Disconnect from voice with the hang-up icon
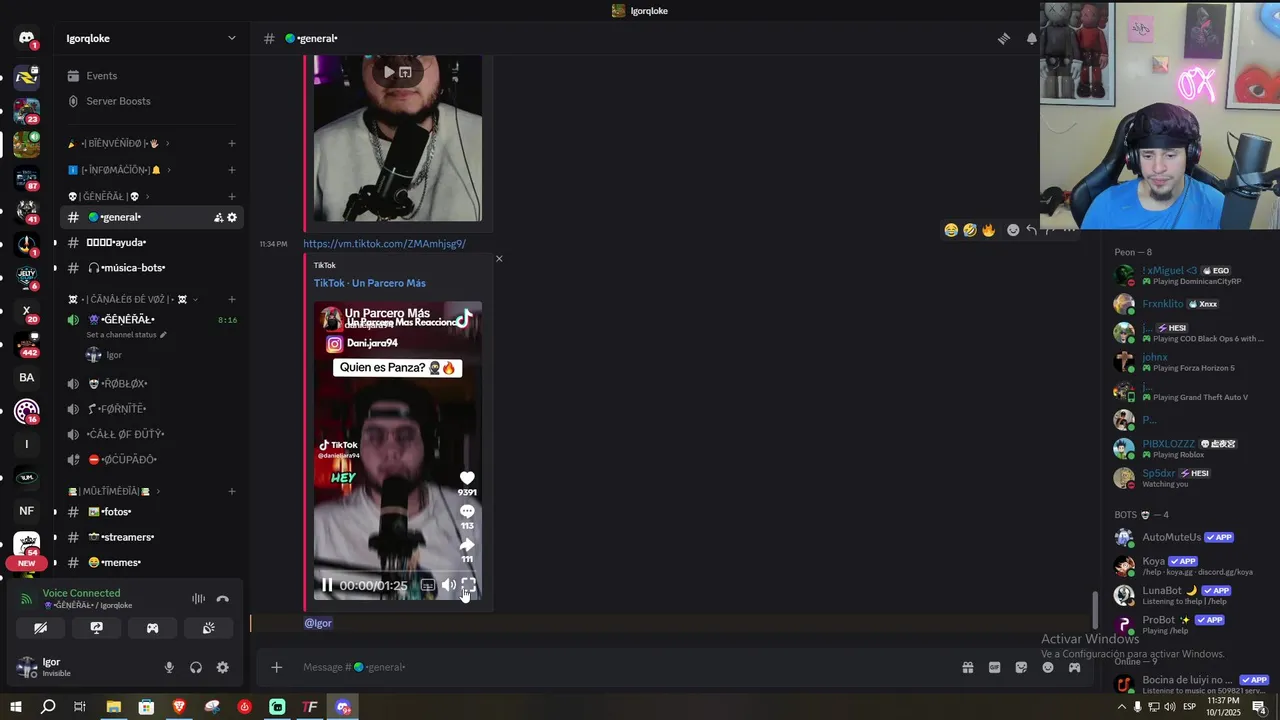 point(223,599)
